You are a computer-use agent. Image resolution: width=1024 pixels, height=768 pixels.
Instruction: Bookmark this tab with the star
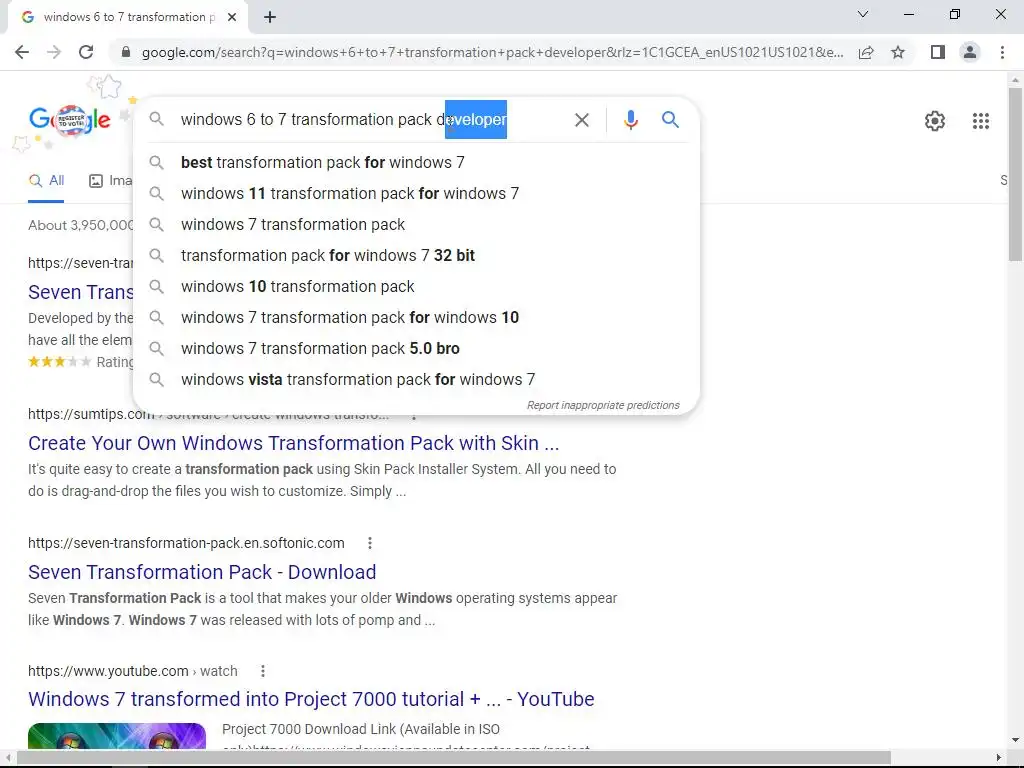[x=898, y=52]
